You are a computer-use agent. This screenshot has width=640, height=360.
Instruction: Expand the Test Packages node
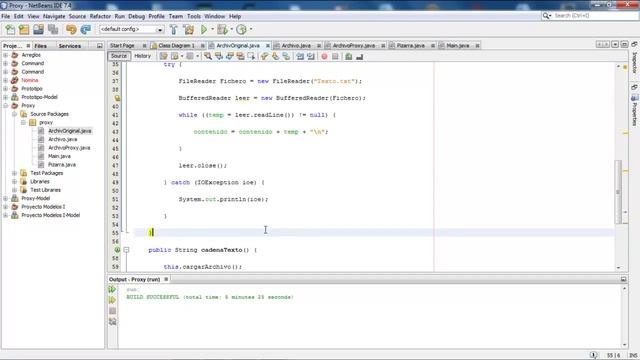15,173
